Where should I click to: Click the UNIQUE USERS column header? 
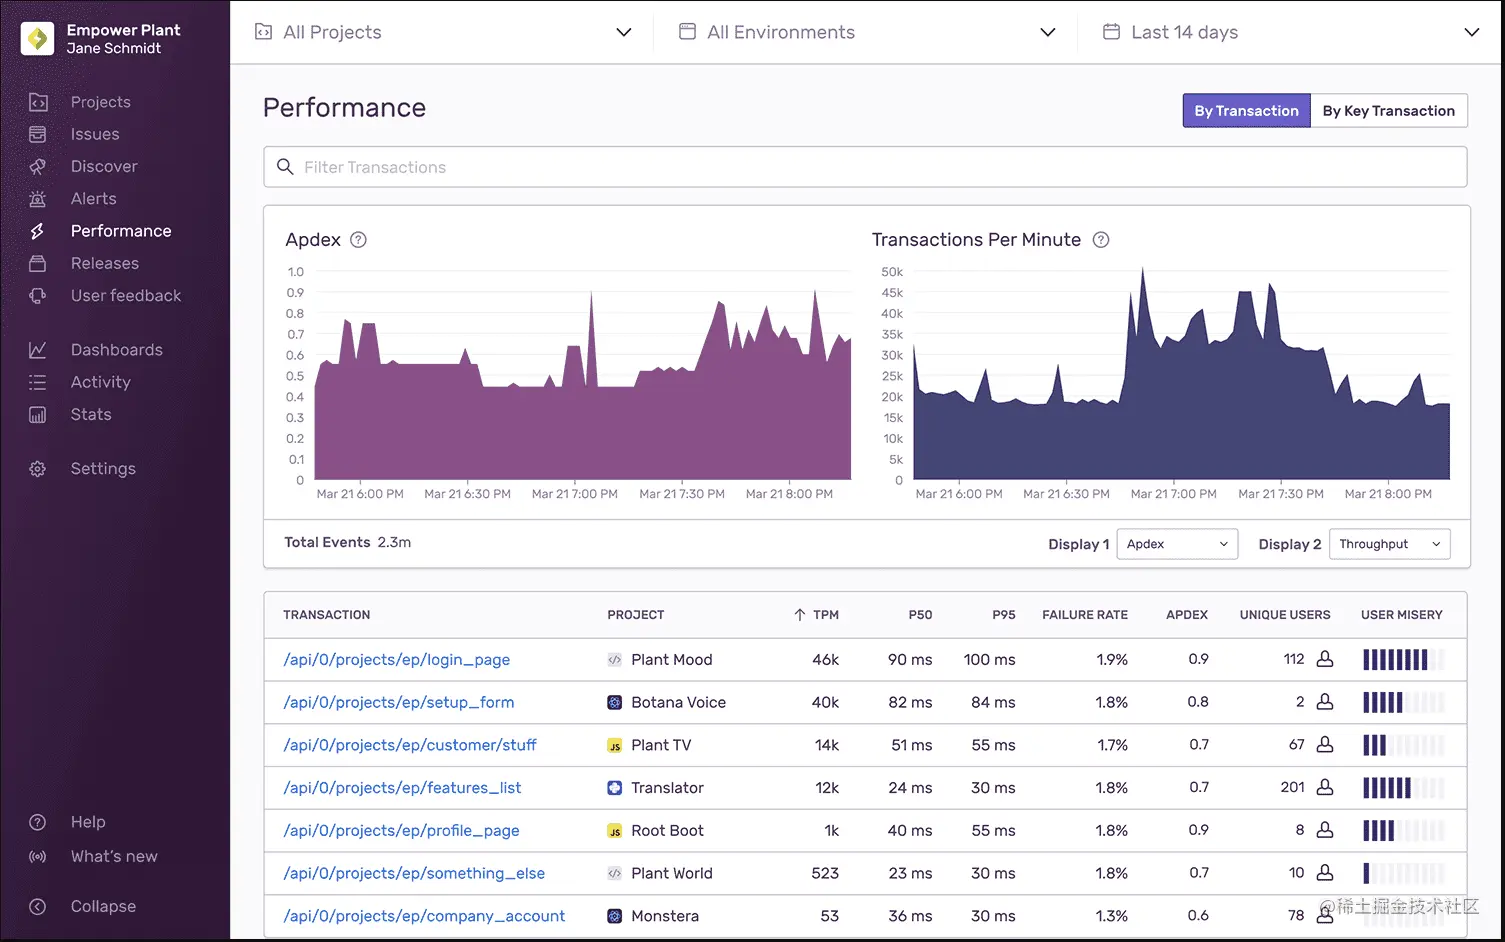pyautogui.click(x=1285, y=615)
